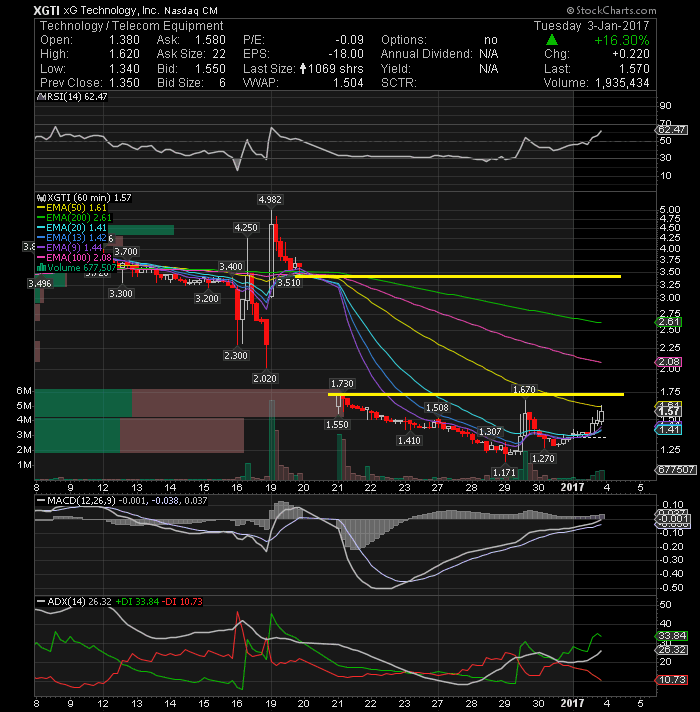
Task: Click the red 10.73 ADX axis tag
Action: click(x=671, y=680)
